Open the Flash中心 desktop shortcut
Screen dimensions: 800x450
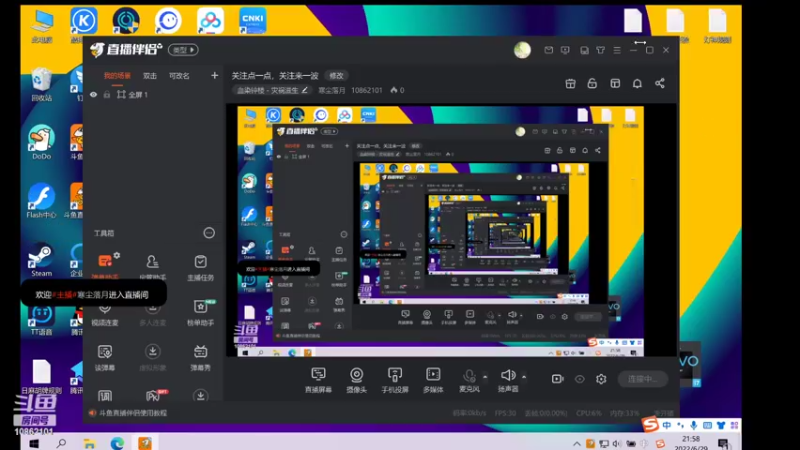tap(41, 201)
